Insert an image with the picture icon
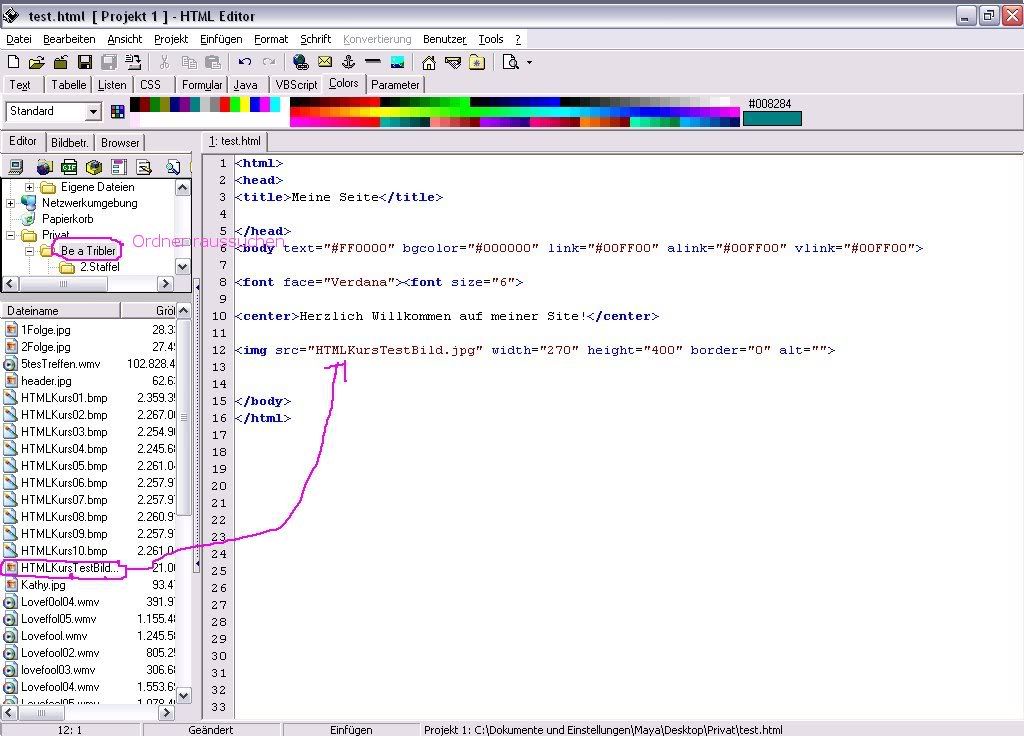Viewport: 1024px width, 736px height. [397, 62]
